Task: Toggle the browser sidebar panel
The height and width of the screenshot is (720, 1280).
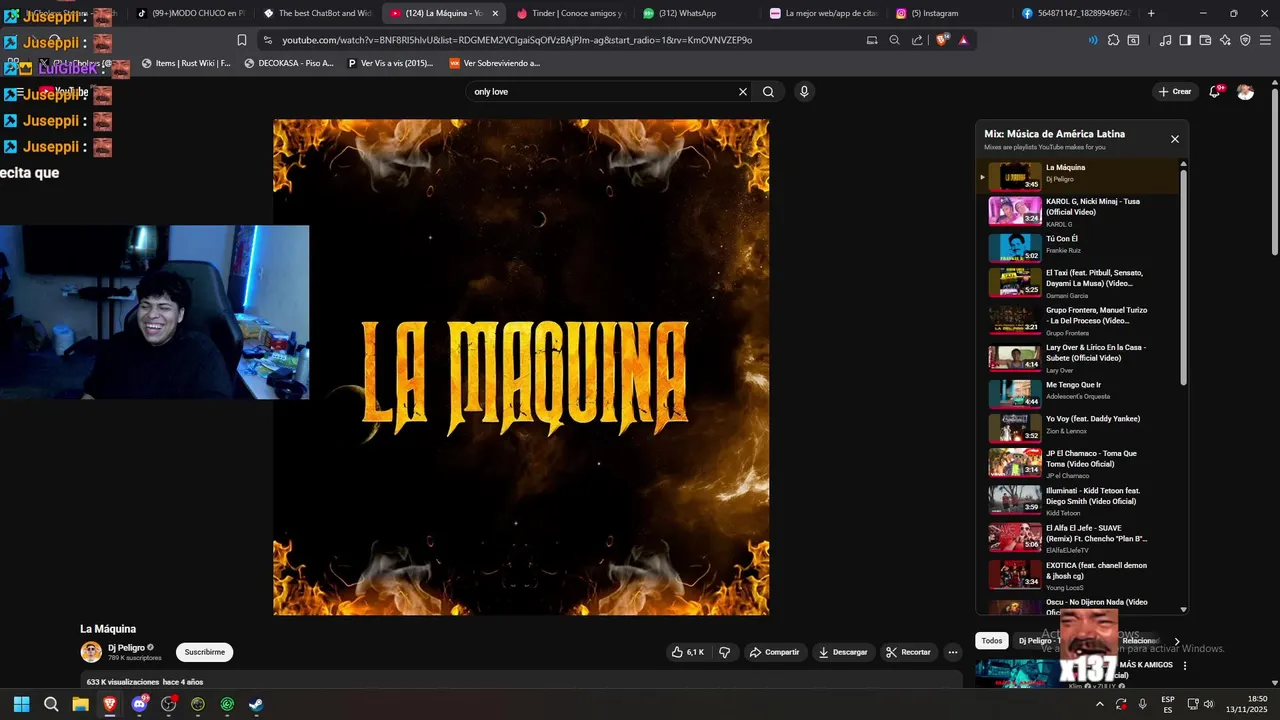Action: tap(1185, 40)
